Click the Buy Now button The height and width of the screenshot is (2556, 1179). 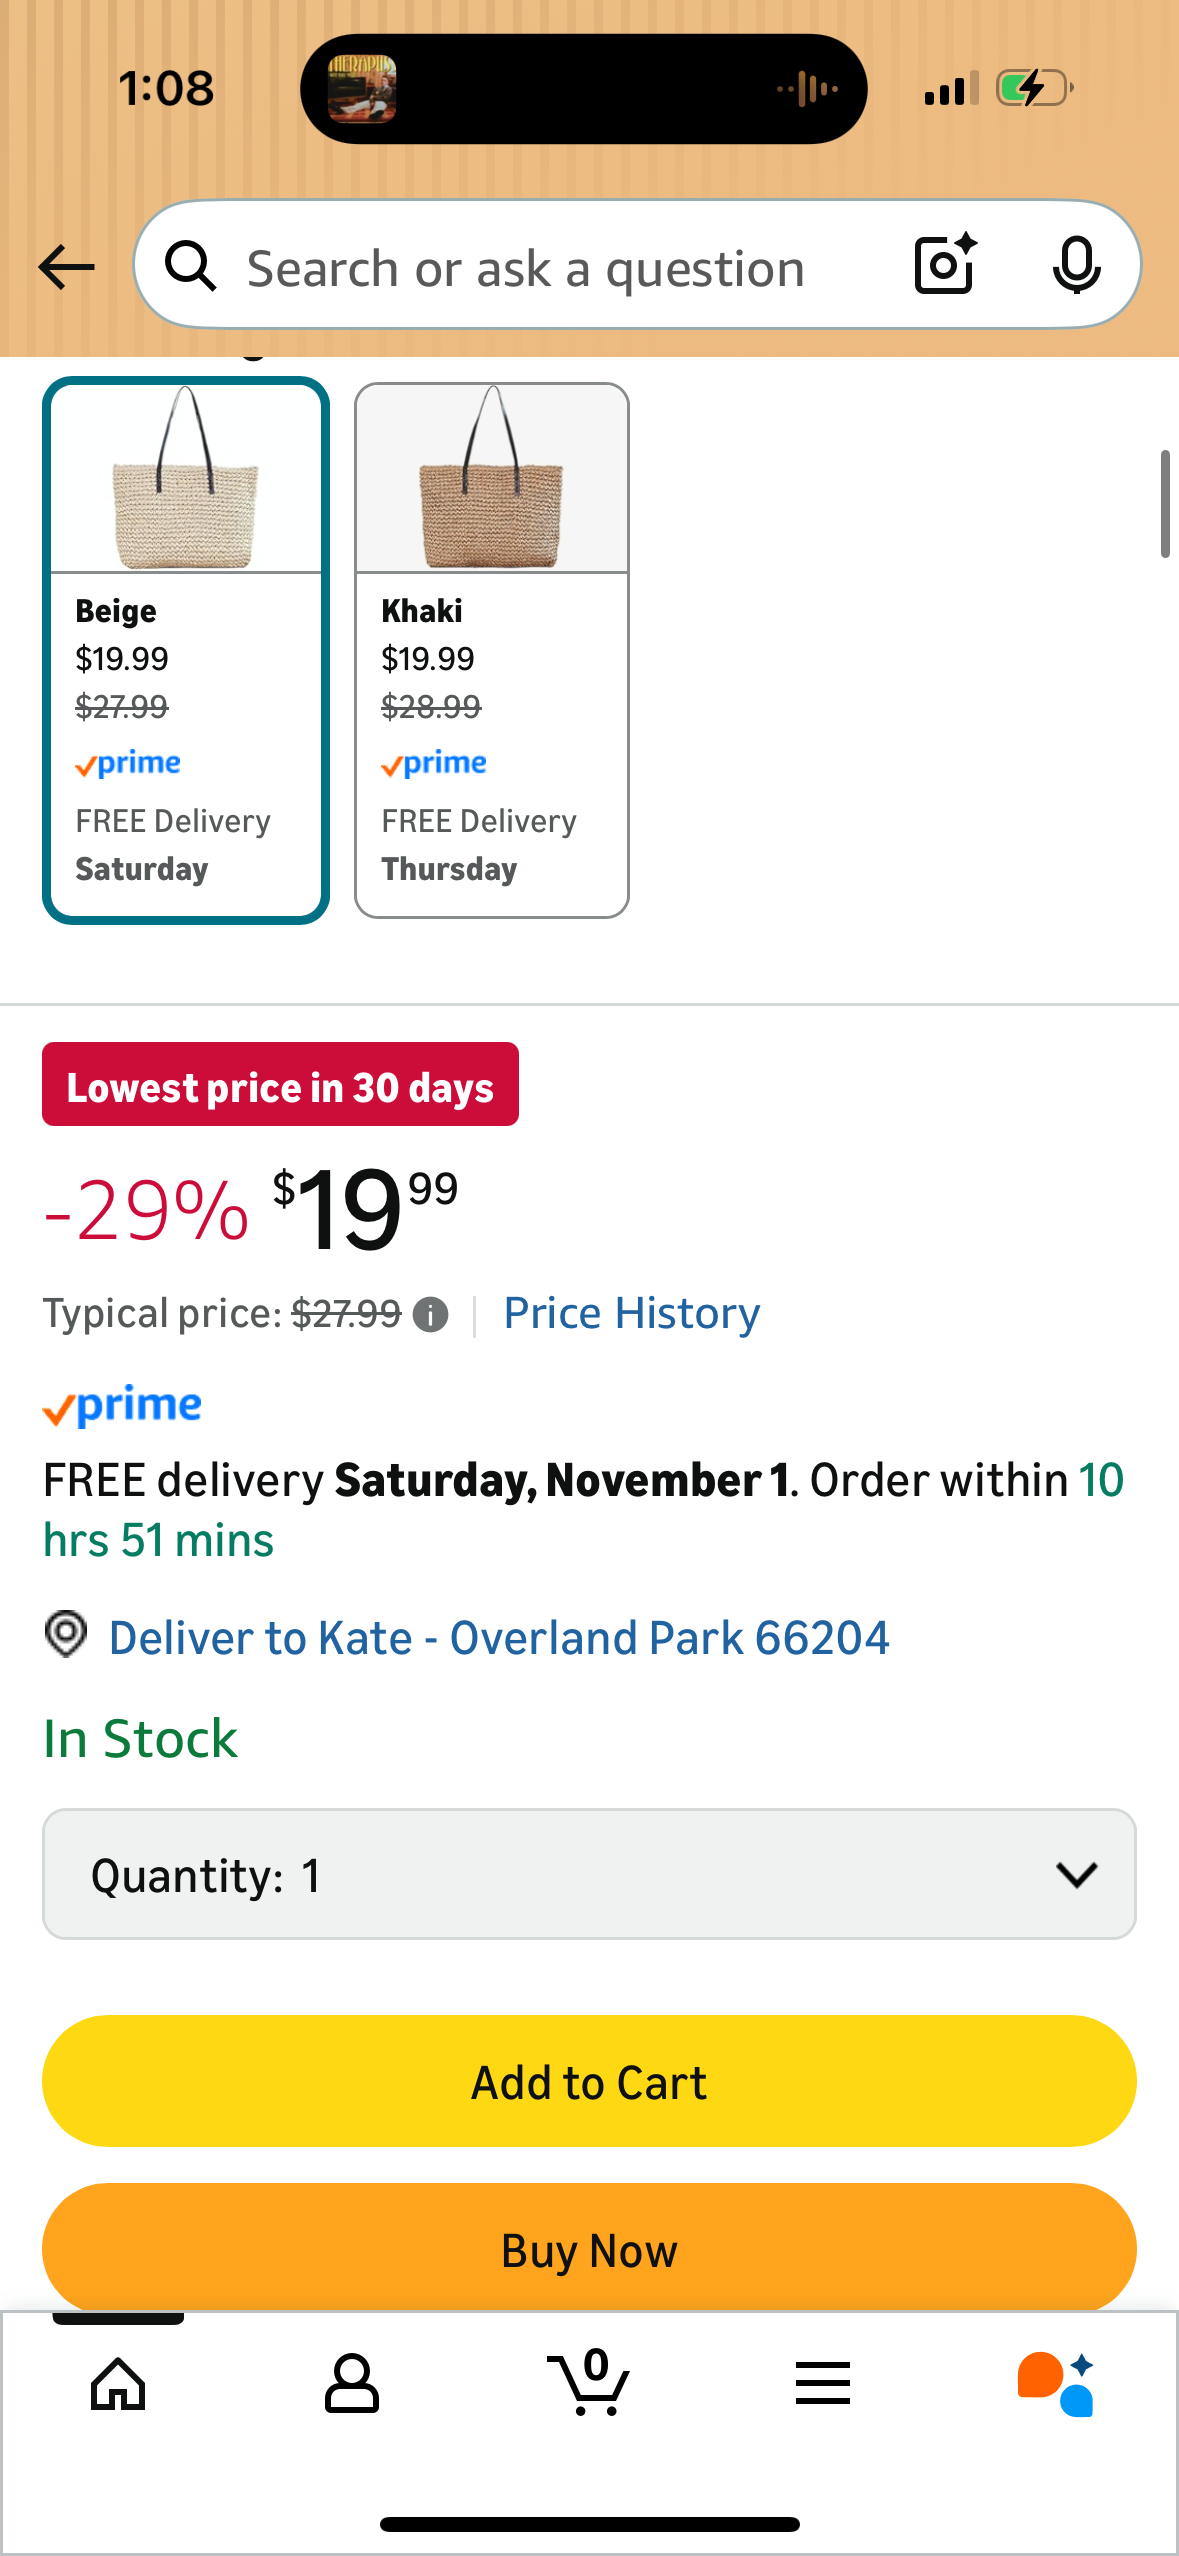click(589, 2250)
